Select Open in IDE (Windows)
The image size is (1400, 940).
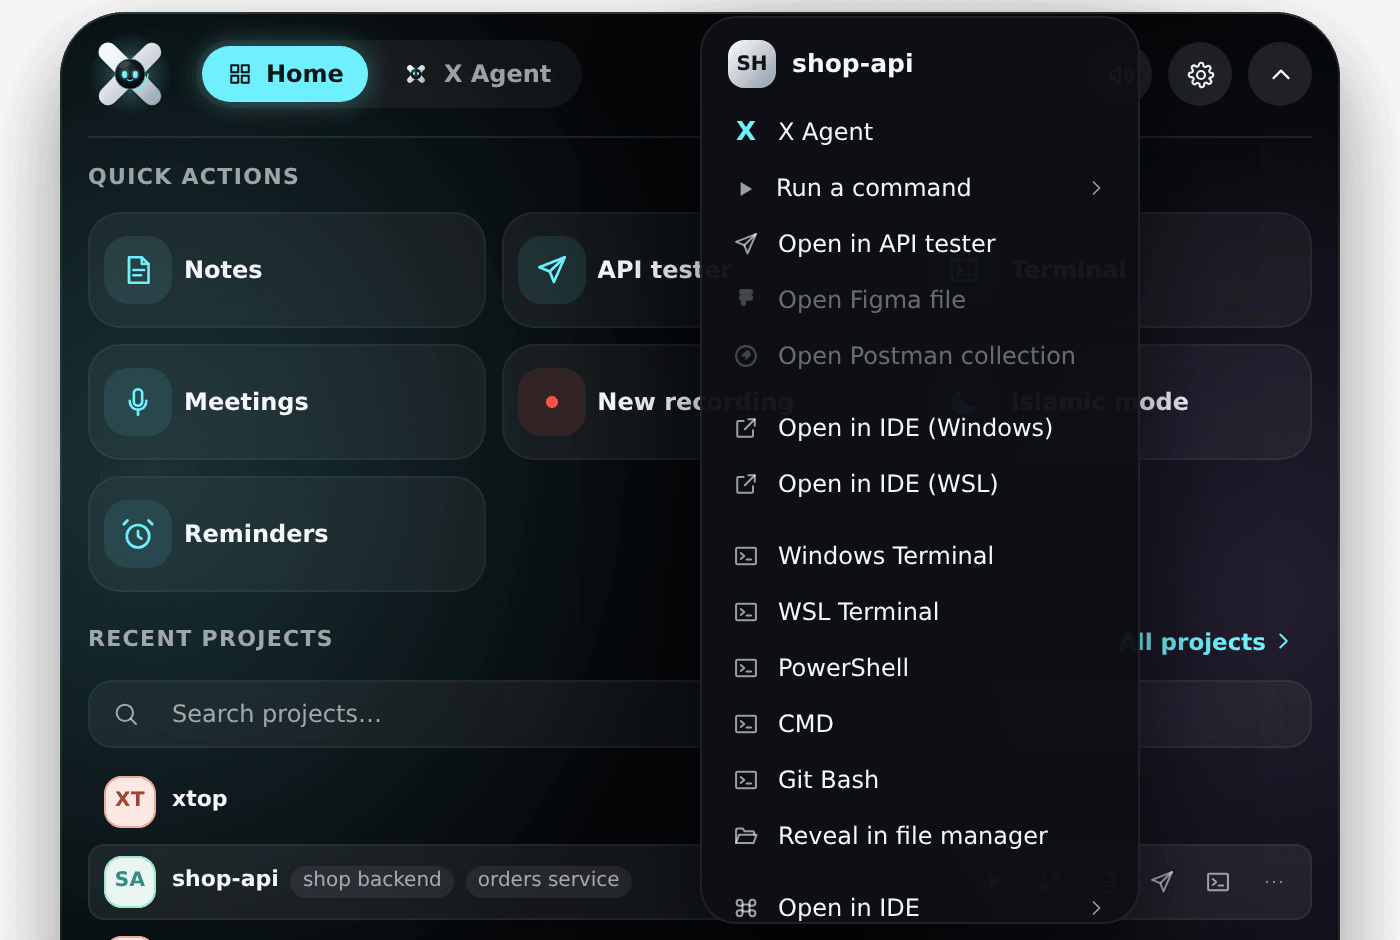click(x=920, y=428)
